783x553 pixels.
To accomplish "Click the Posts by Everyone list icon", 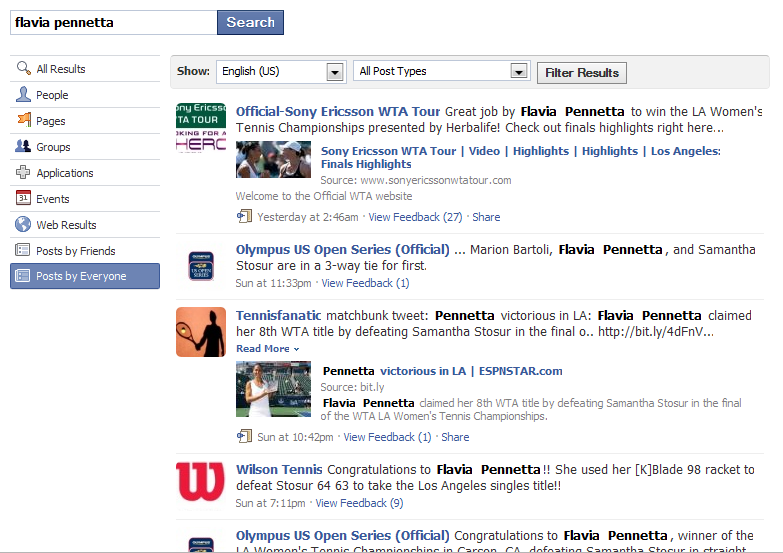I will tap(22, 276).
